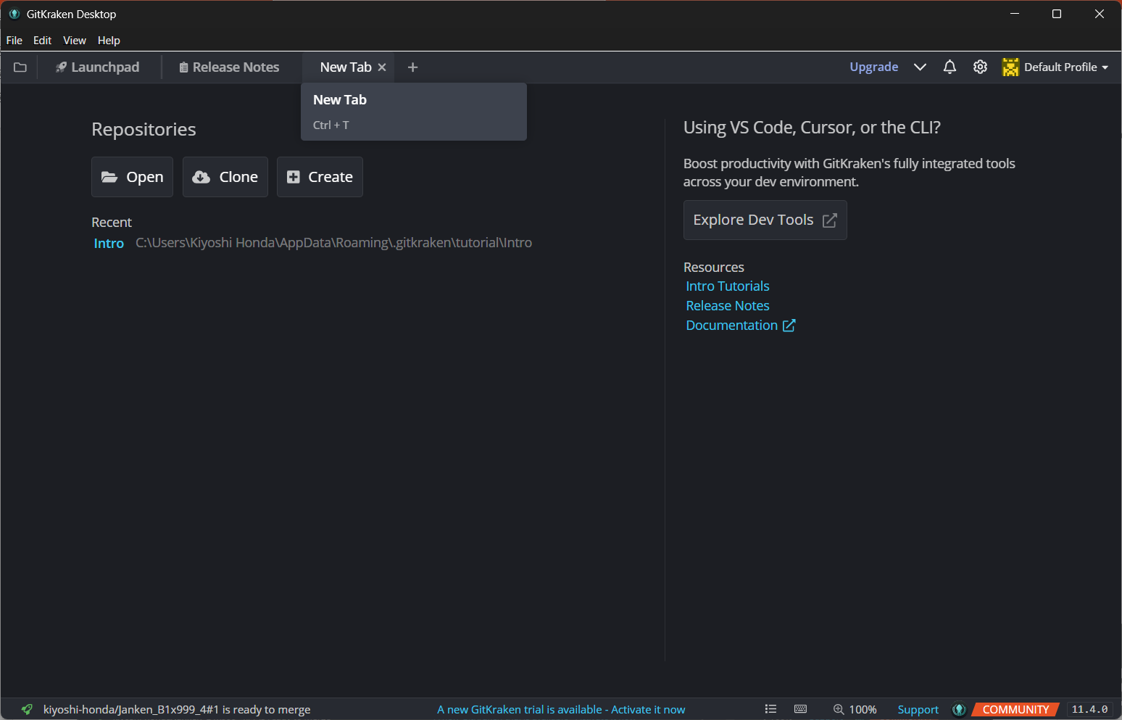Close the New Tab tab
Screen dimensions: 1122x720
pos(382,67)
